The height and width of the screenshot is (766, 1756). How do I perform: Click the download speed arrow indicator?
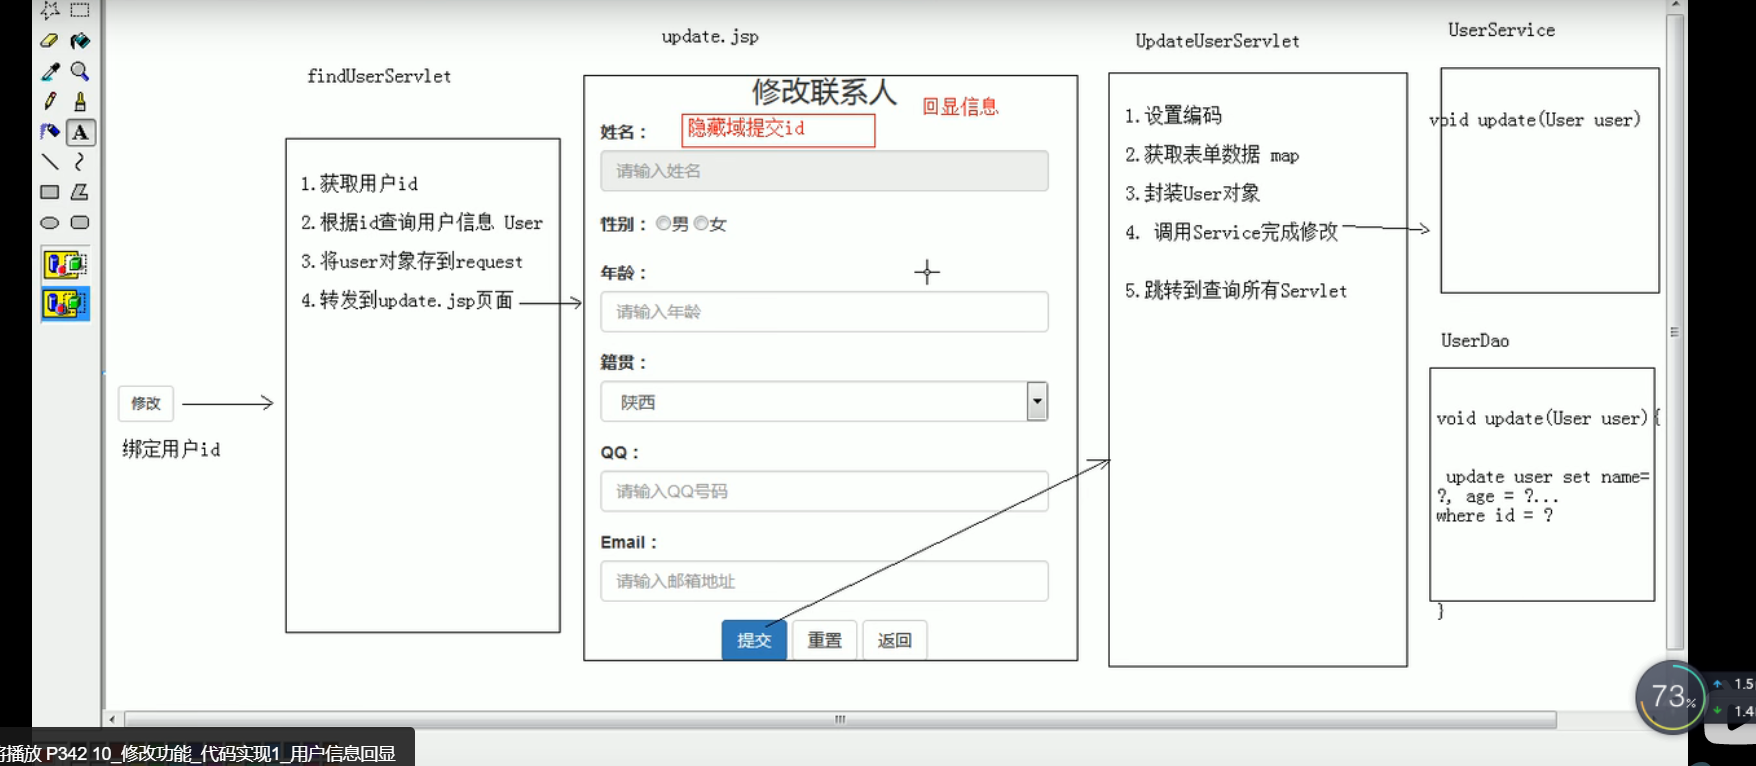(x=1718, y=711)
